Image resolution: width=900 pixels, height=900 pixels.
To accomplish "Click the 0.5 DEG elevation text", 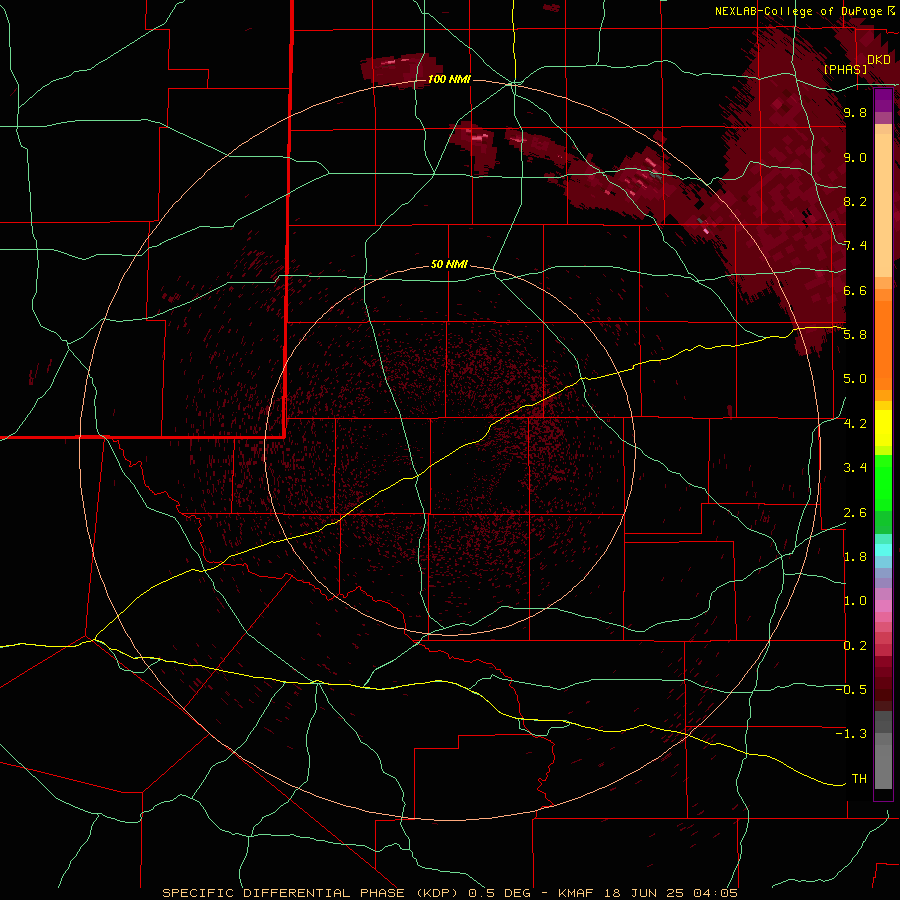I will [x=498, y=893].
